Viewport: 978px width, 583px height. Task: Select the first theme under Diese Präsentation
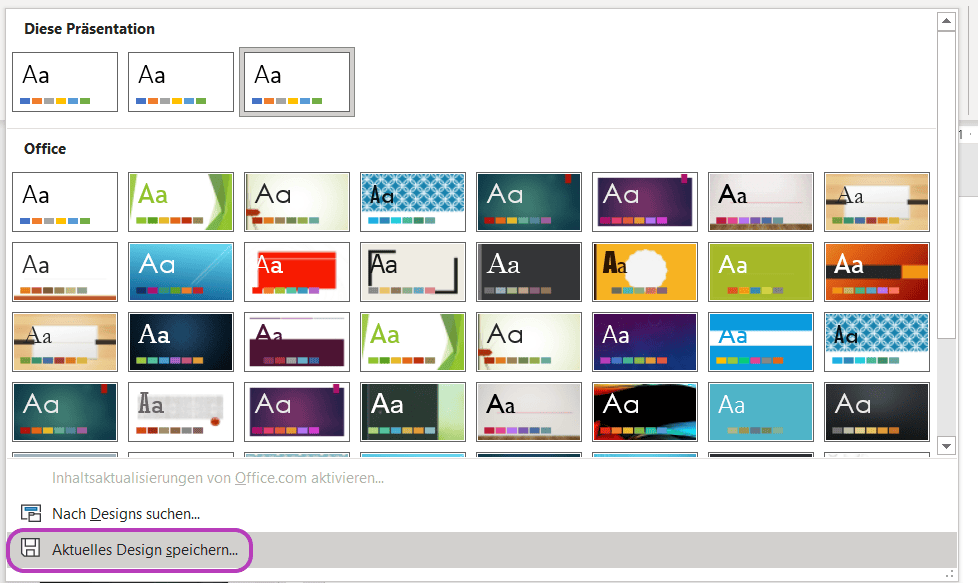point(65,82)
